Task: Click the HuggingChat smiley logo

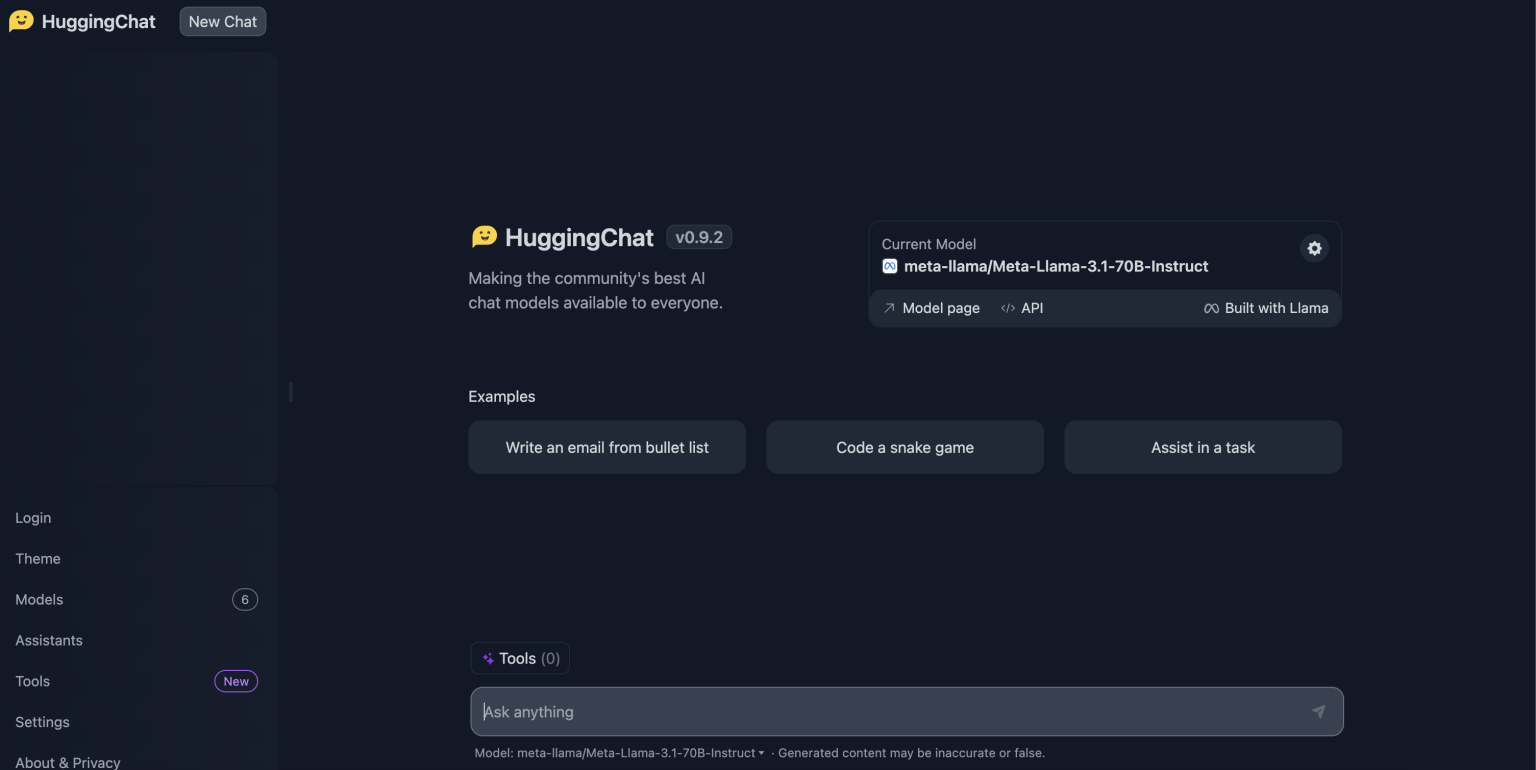Action: [x=21, y=20]
